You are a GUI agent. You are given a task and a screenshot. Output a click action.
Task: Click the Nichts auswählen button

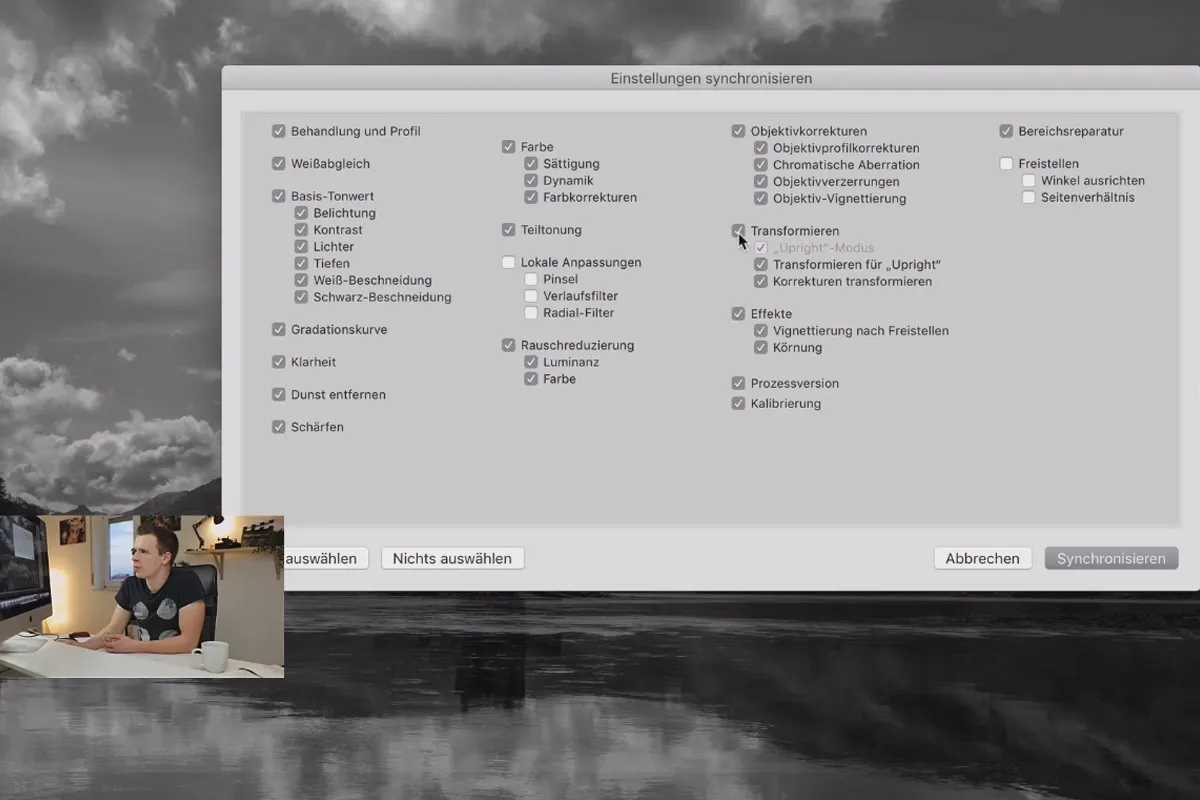[x=453, y=558]
